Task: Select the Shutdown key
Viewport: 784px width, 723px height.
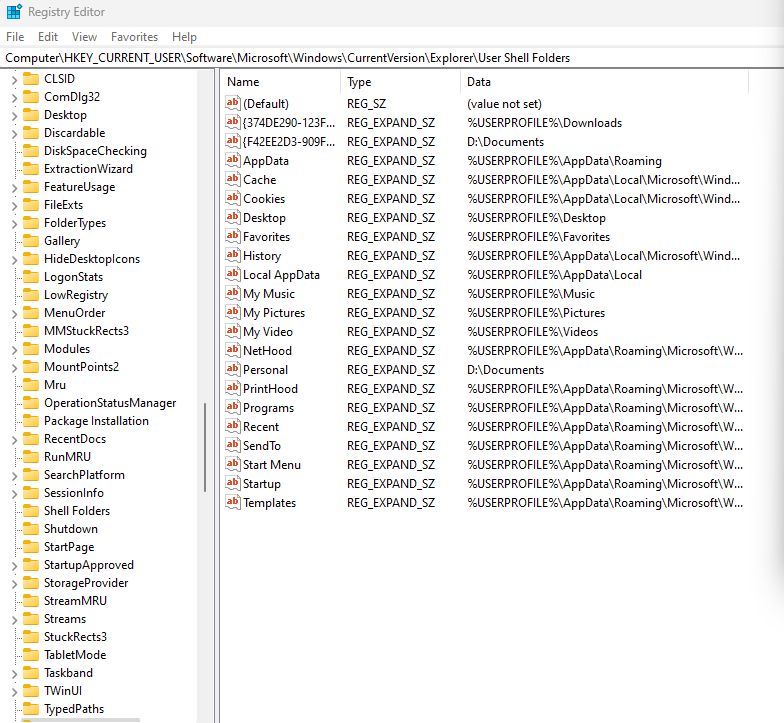Action: click(70, 528)
